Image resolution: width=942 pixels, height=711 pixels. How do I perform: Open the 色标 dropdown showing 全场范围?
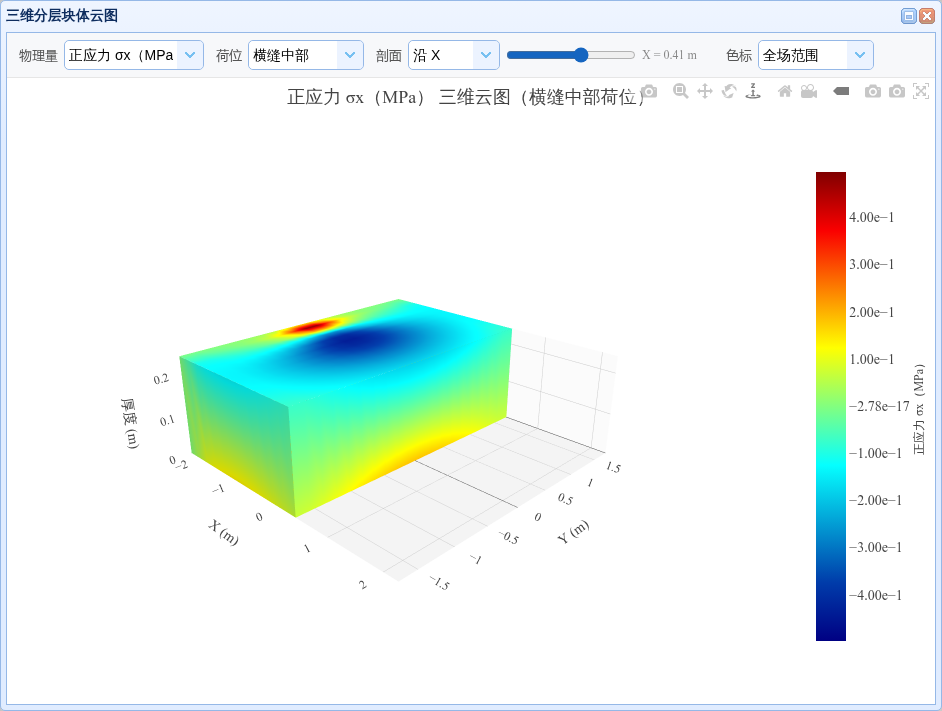pyautogui.click(x=816, y=55)
